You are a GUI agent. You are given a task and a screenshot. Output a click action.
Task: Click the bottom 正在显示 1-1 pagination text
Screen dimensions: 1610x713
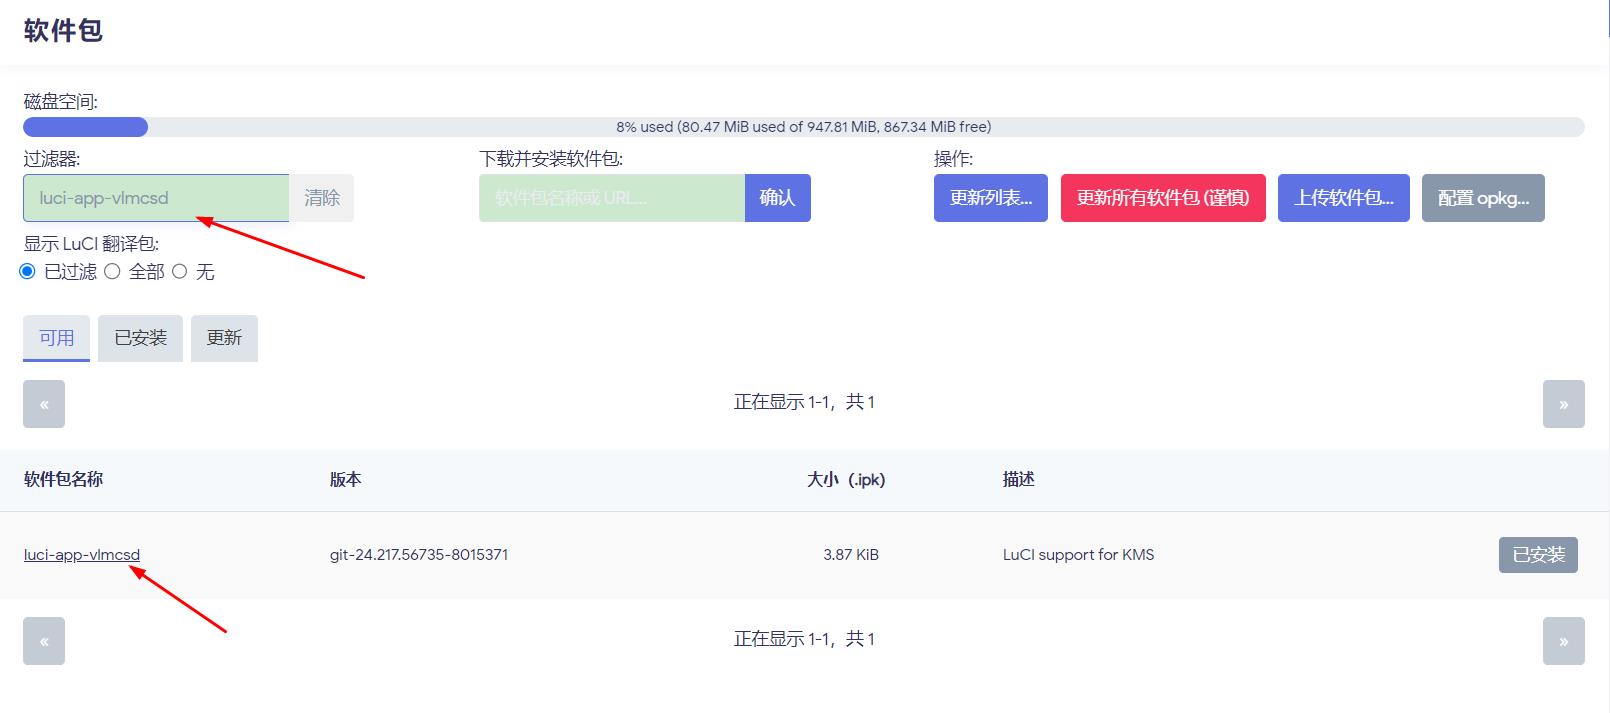point(804,639)
